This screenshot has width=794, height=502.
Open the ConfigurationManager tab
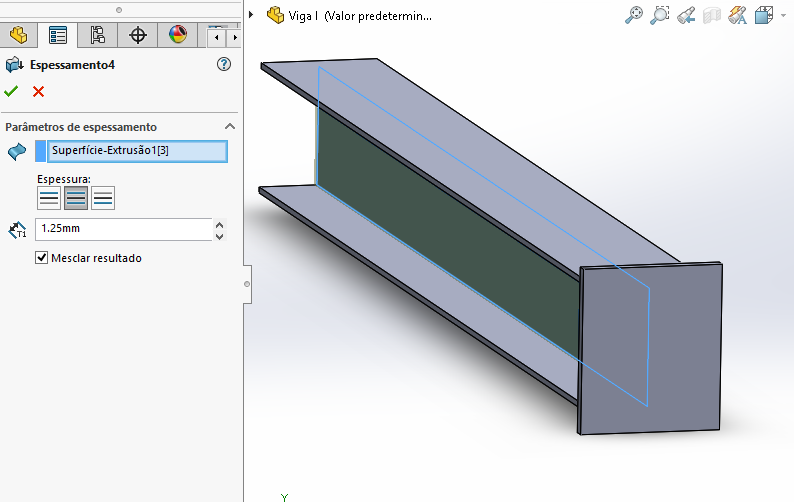pos(98,35)
